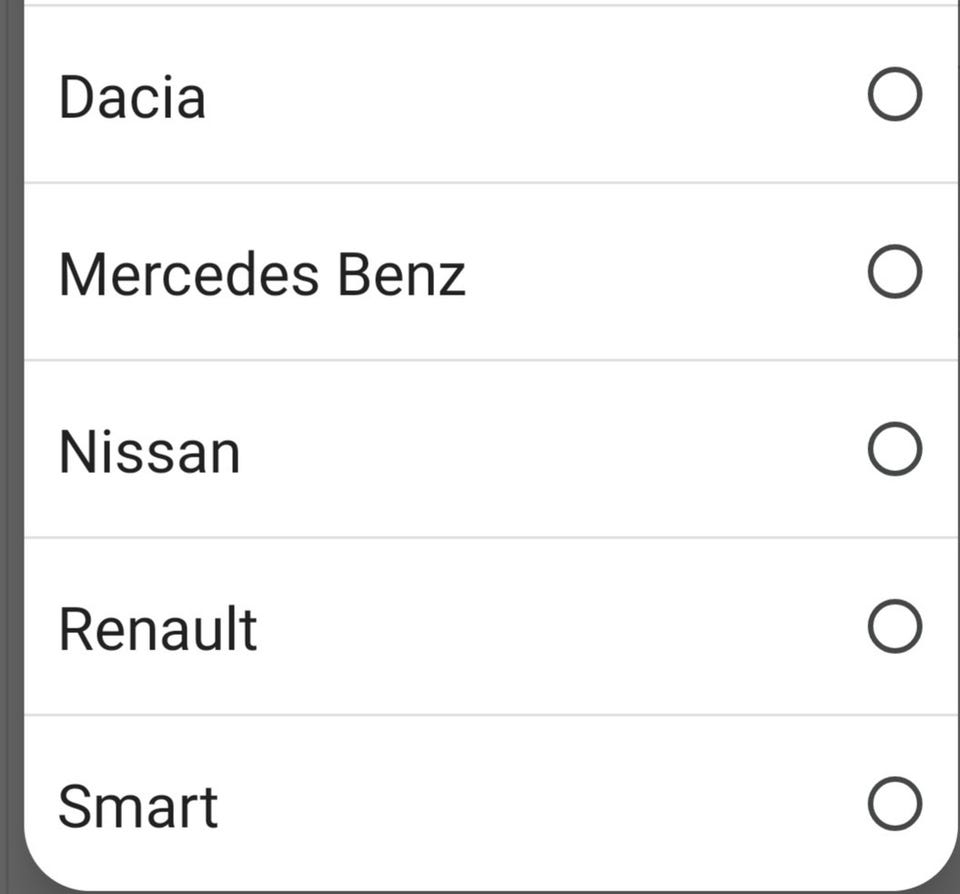The image size is (960, 894).
Task: Select the Mercedes Benz radio button
Action: 894,272
